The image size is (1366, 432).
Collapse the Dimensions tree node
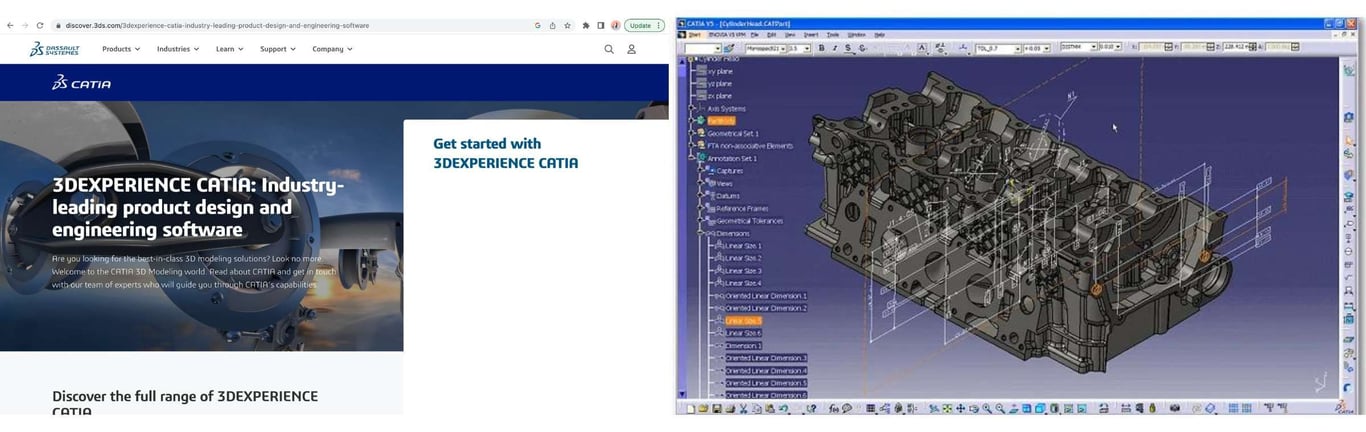(701, 233)
